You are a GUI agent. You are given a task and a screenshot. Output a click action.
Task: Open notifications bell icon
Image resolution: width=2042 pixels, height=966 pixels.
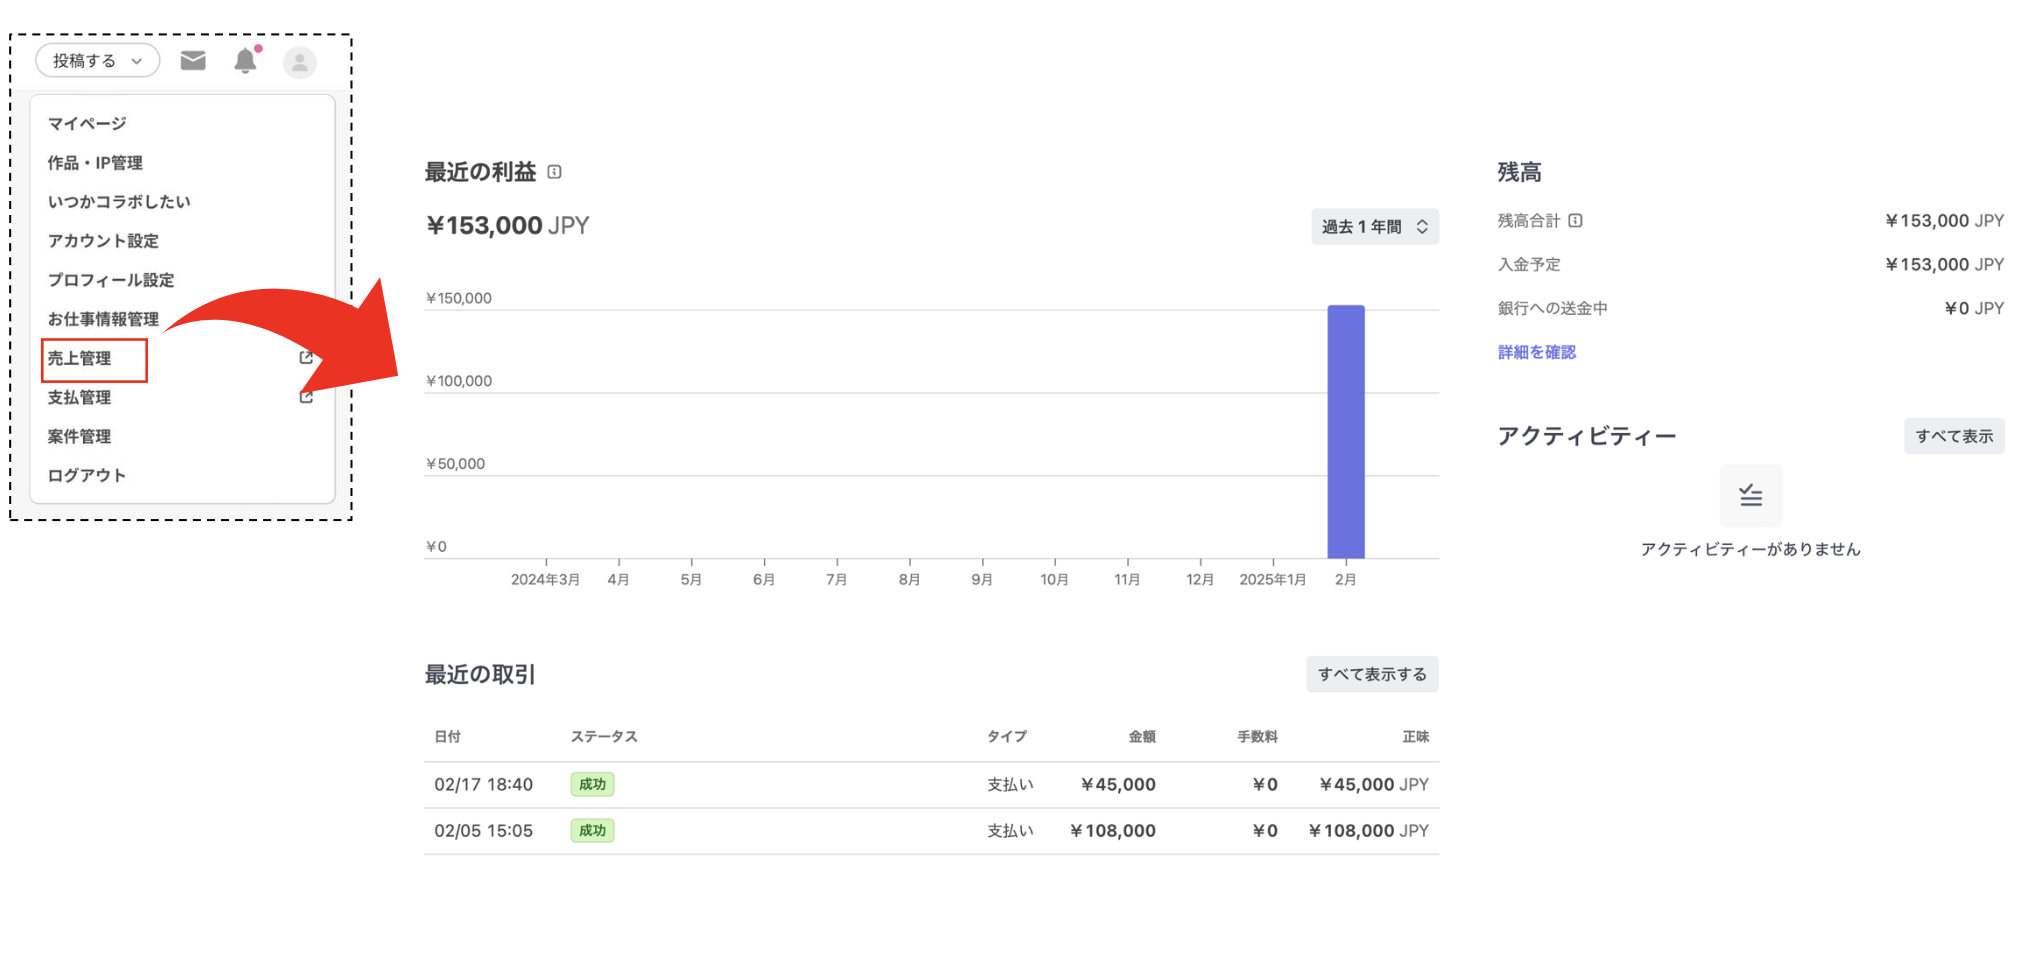click(x=245, y=61)
